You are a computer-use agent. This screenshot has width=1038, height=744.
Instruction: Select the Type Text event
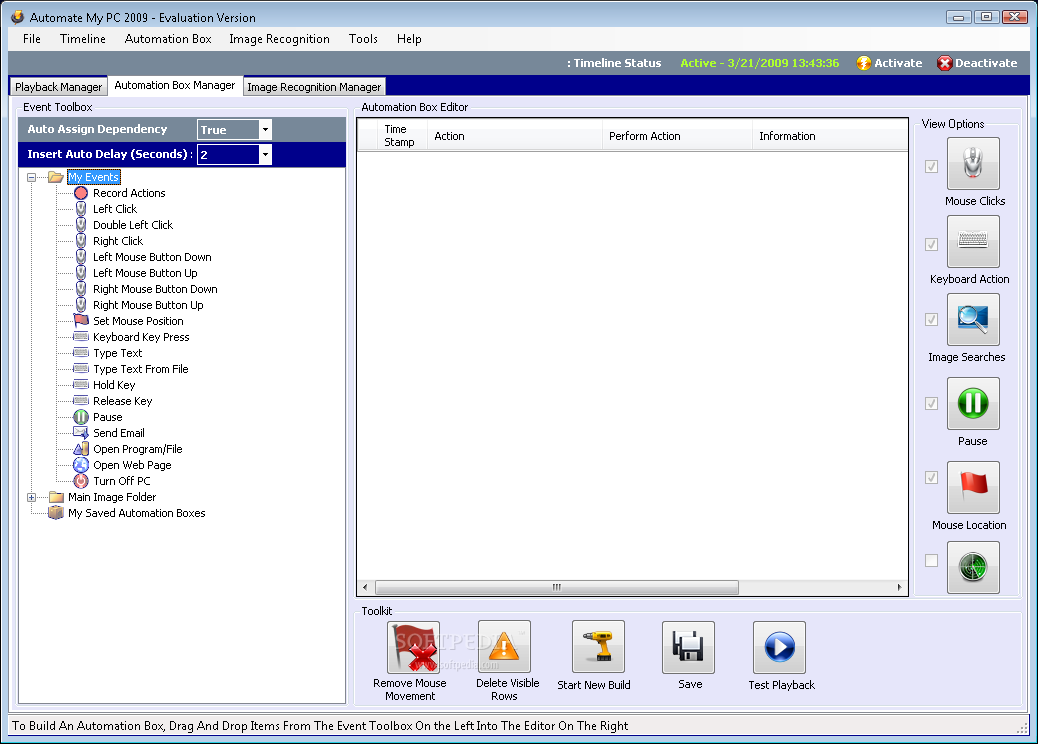118,353
